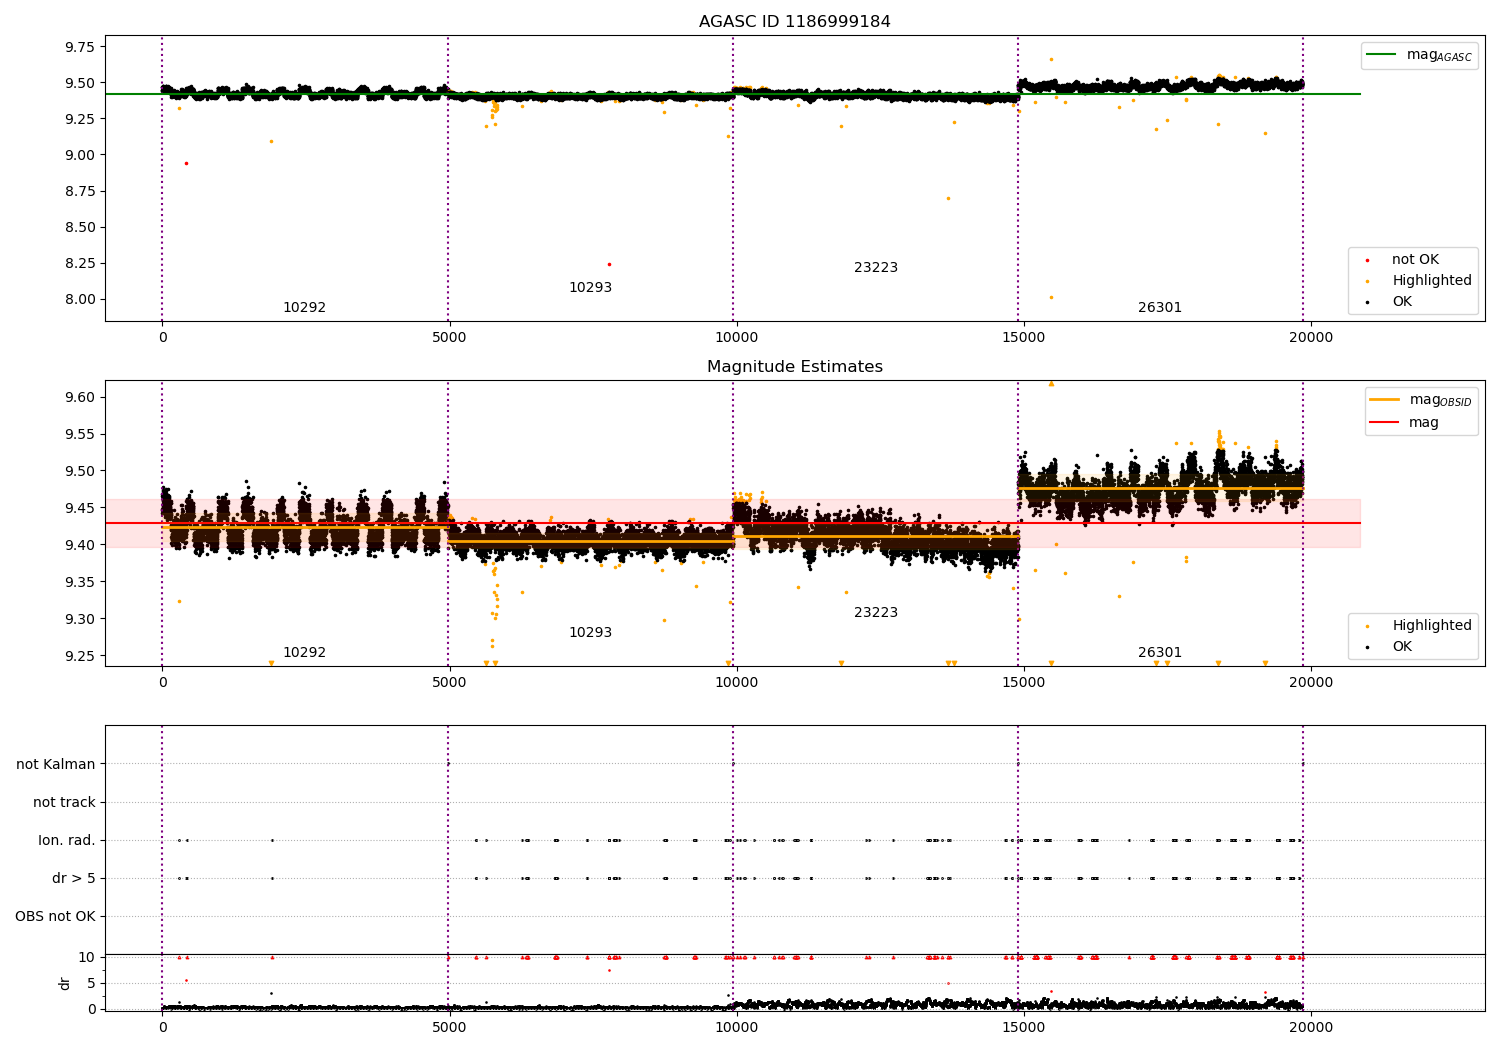1500x1050 pixels.
Task: Click obsid label 10293 in AGASC ID plot
Action: pyautogui.click(x=590, y=288)
